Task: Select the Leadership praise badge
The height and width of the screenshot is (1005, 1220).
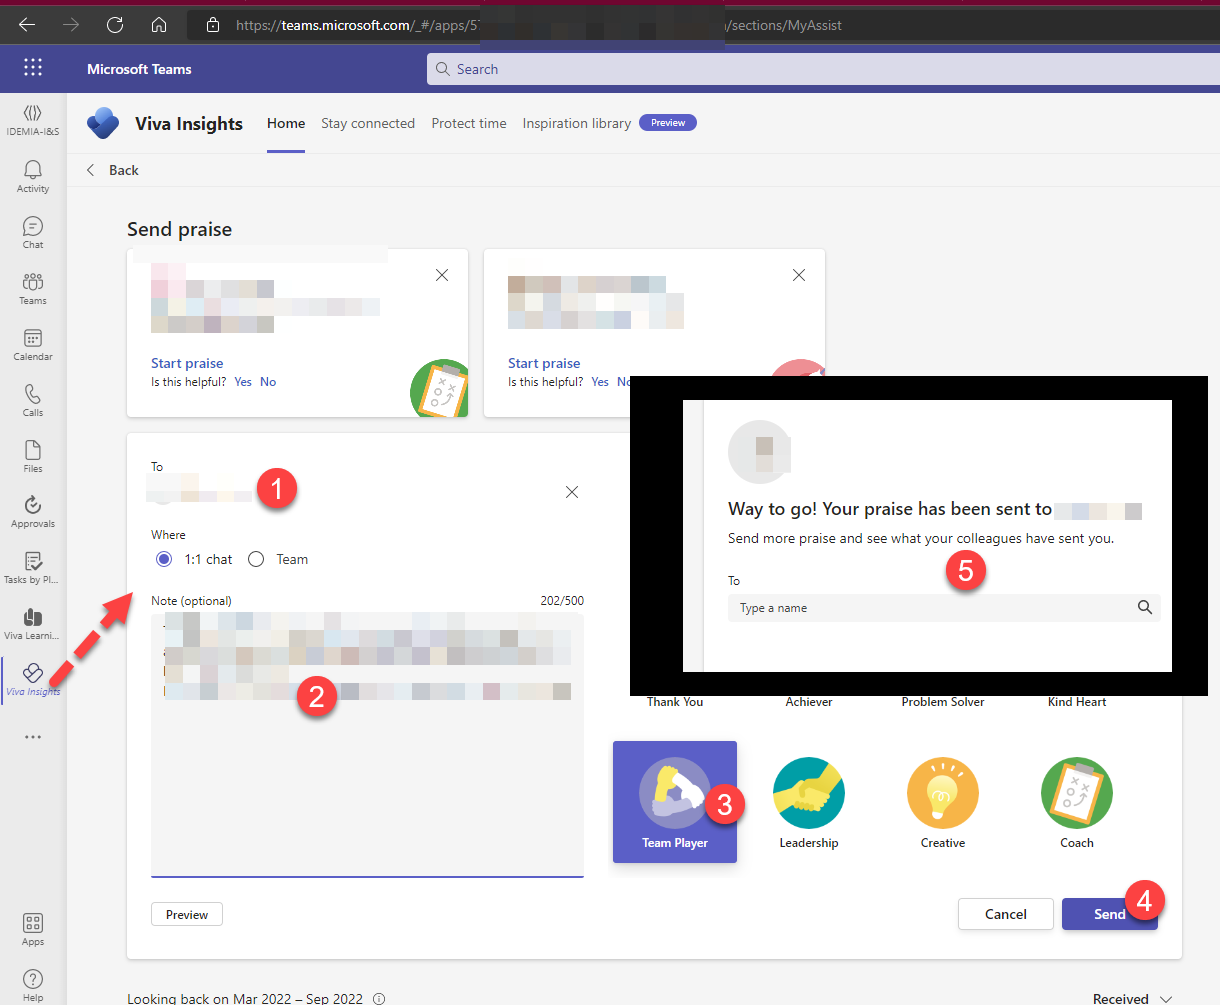Action: [809, 802]
